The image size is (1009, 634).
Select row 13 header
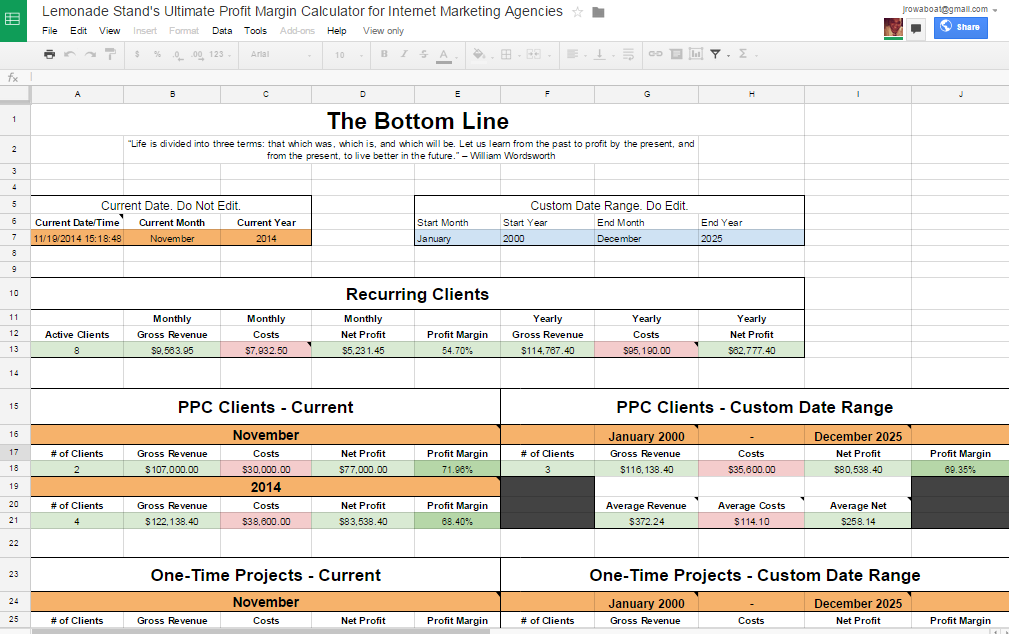click(15, 350)
